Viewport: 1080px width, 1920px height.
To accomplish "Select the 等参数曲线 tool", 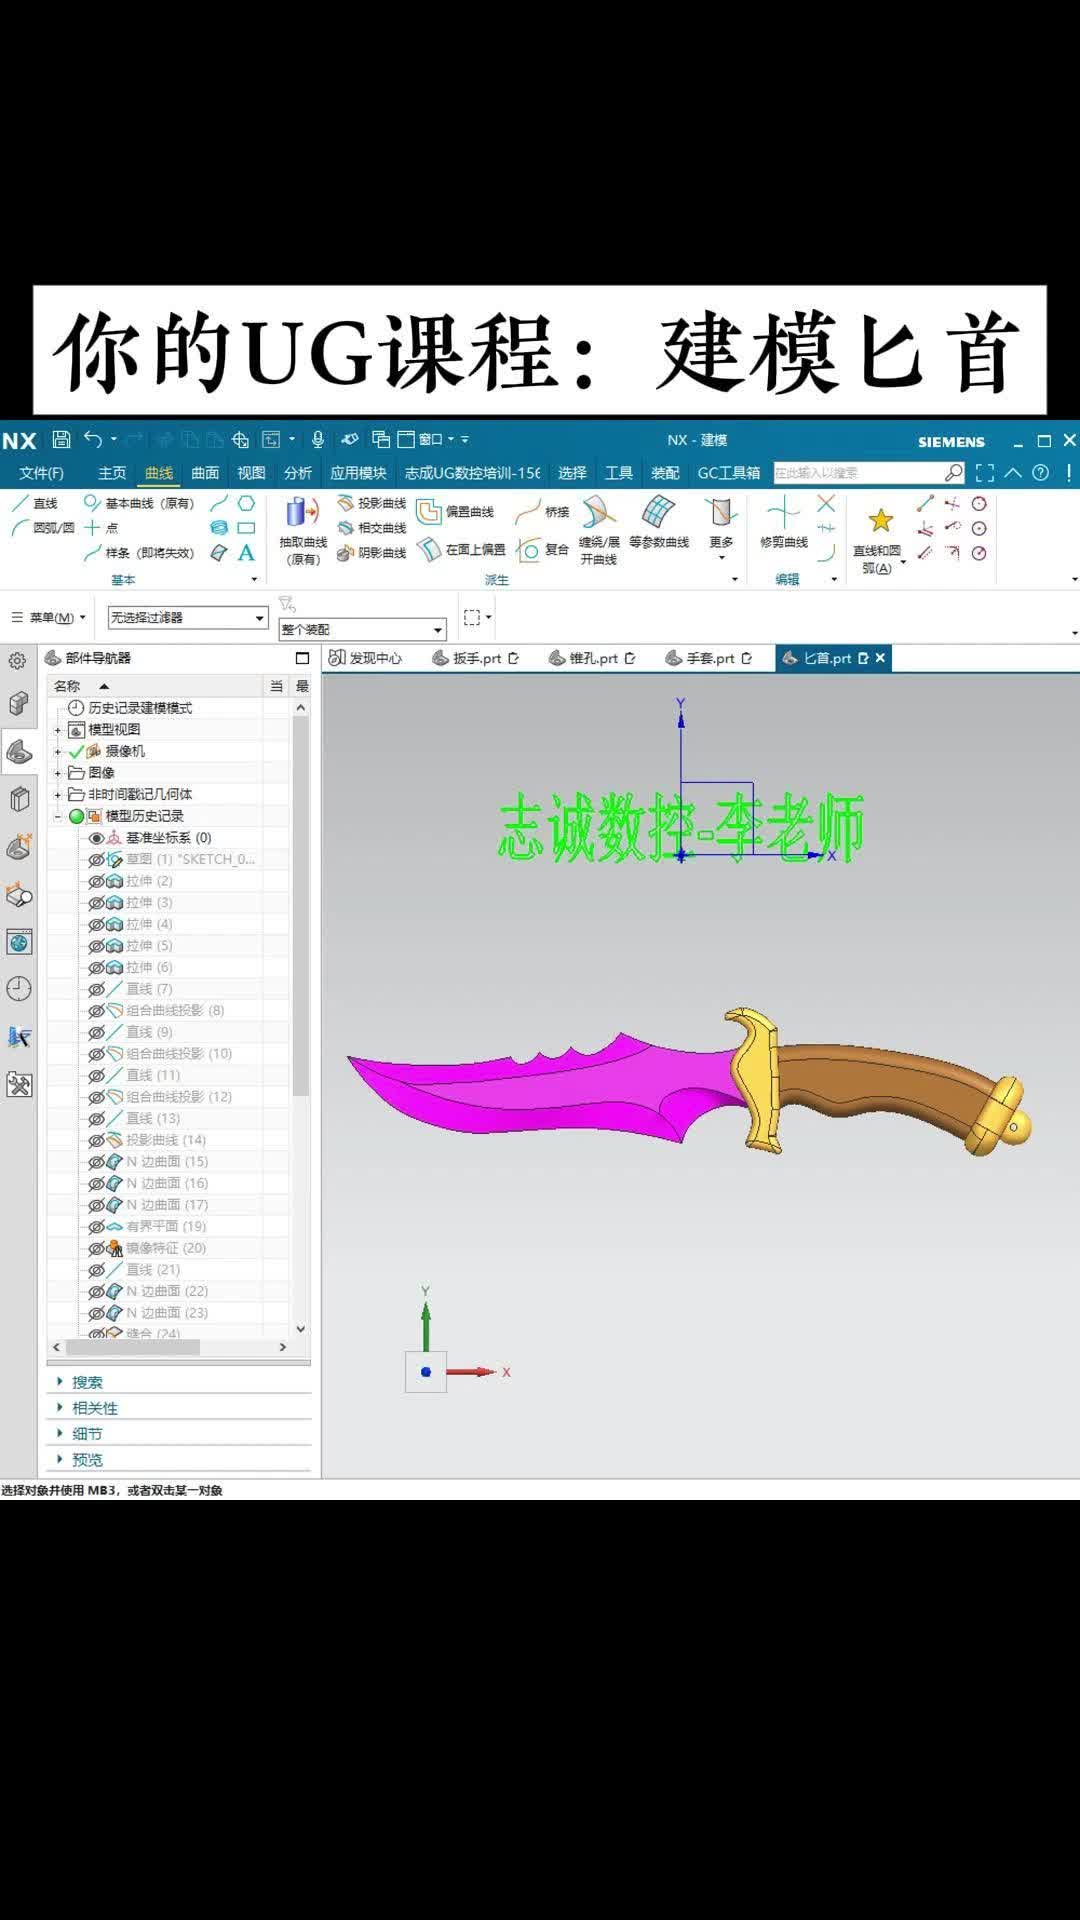I will tap(659, 523).
